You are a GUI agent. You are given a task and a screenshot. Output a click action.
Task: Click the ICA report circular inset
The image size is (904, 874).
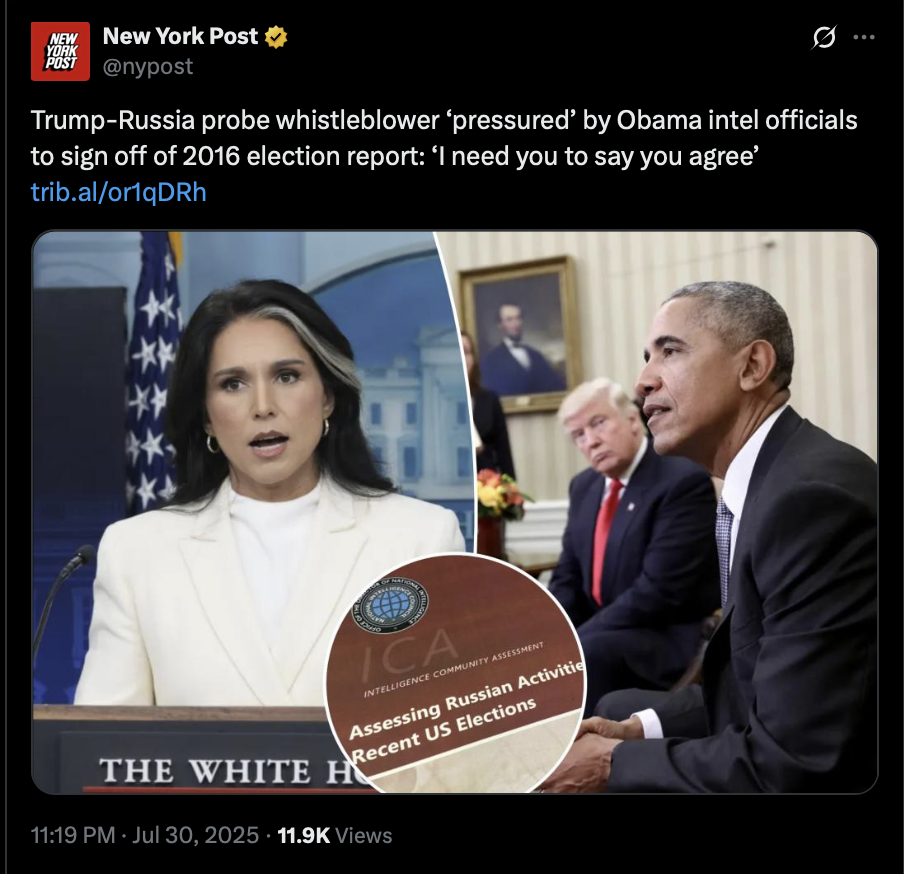coord(455,673)
